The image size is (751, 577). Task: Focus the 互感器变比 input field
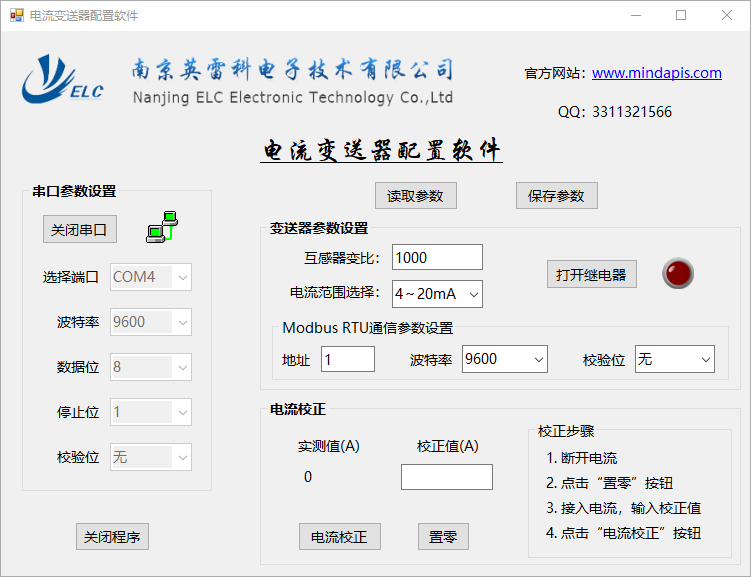[x=437, y=258]
